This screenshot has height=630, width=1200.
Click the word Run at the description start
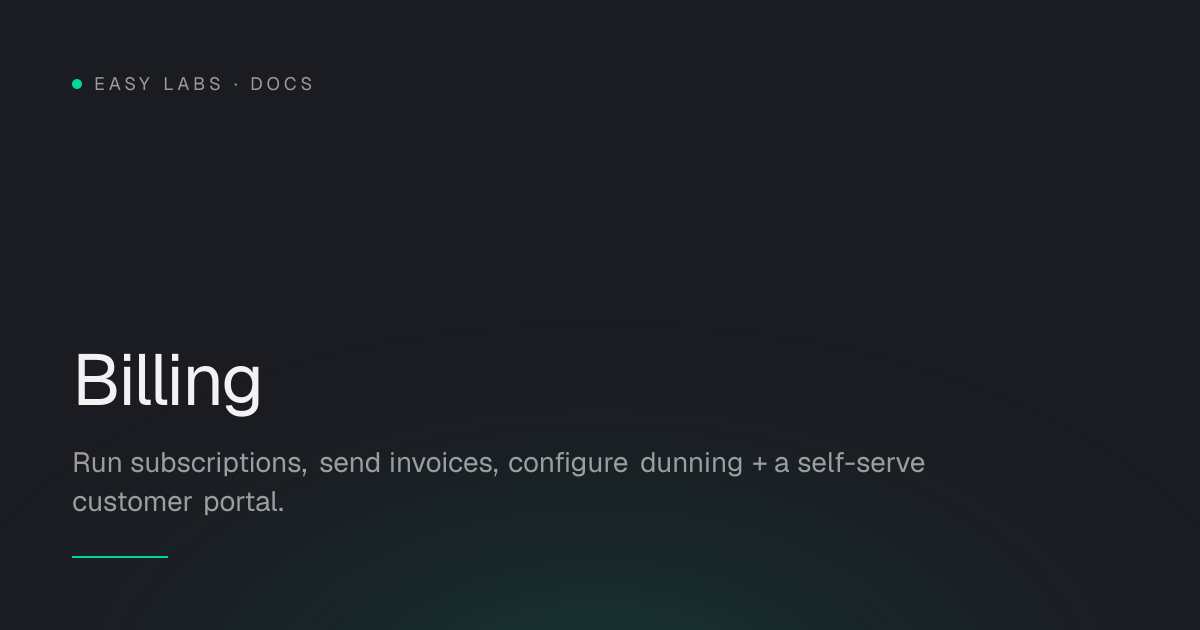pos(96,463)
